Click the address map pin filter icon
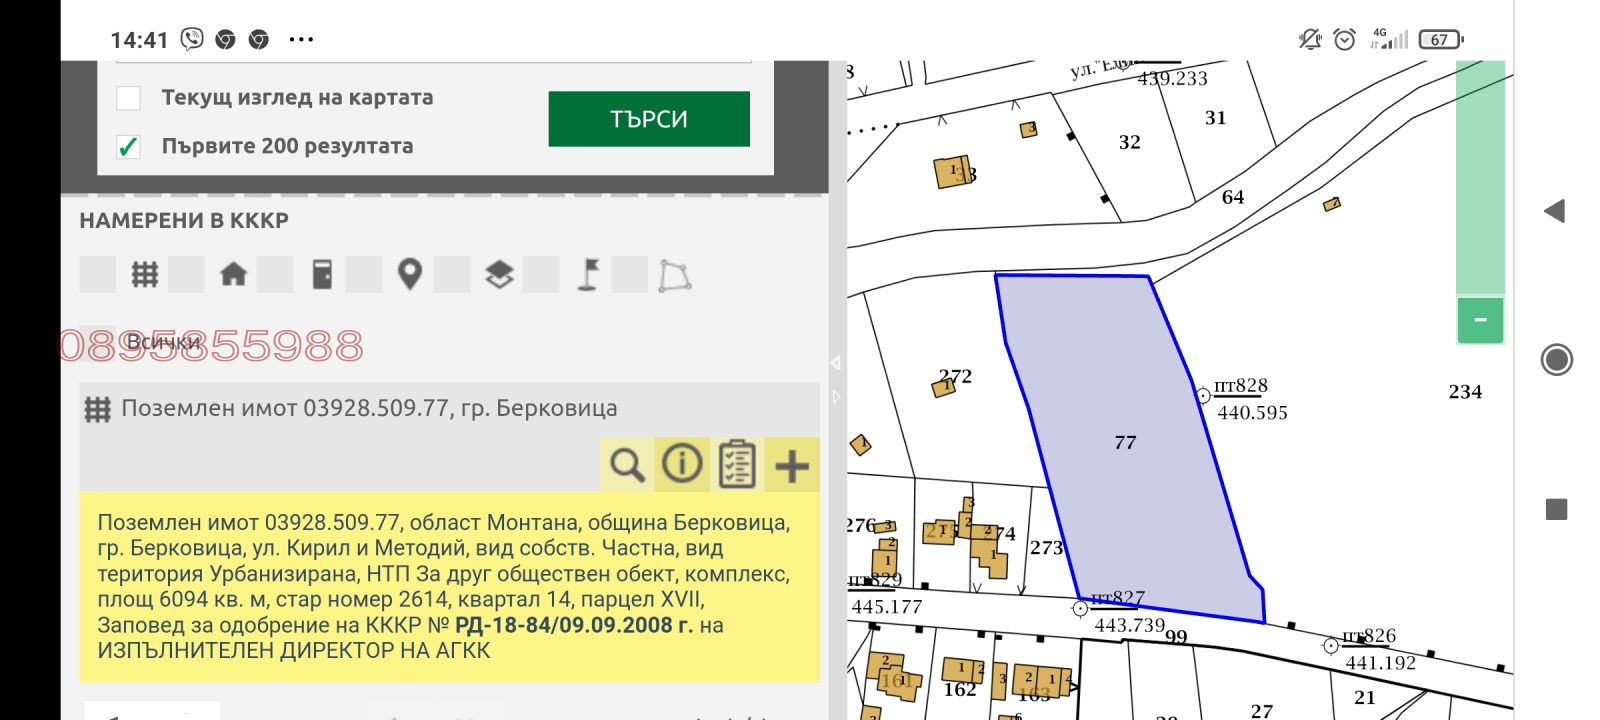1600x720 pixels. coord(410,274)
